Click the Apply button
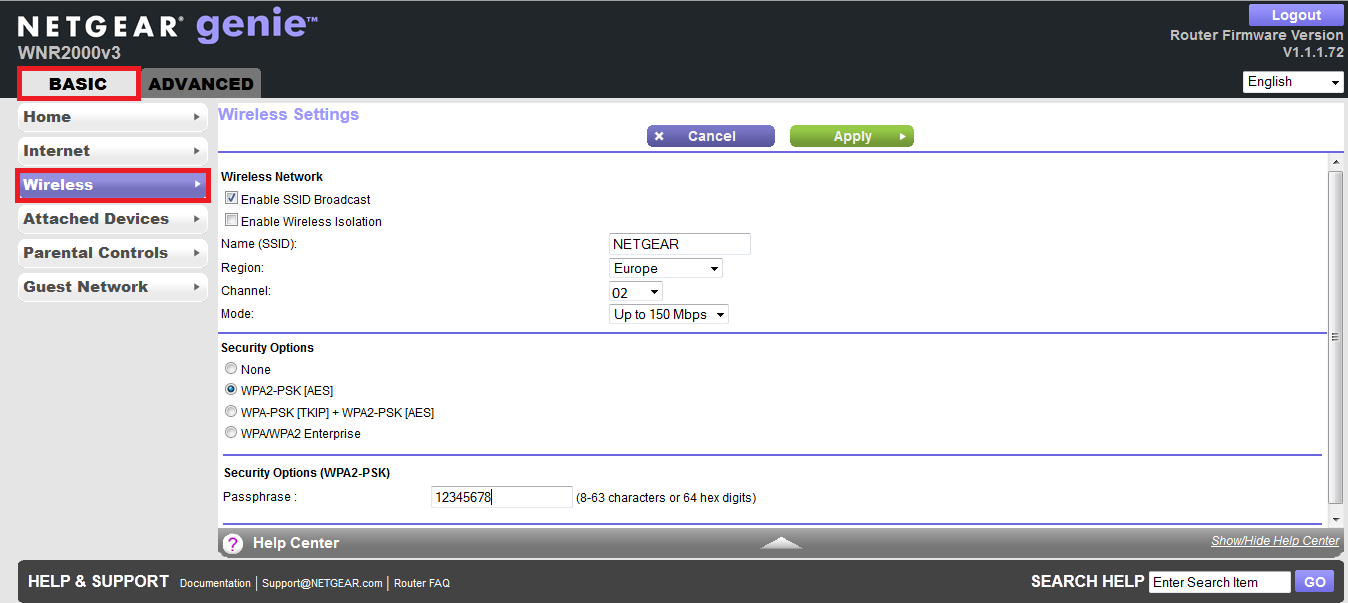Screen dimensions: 1348x603 tap(852, 136)
